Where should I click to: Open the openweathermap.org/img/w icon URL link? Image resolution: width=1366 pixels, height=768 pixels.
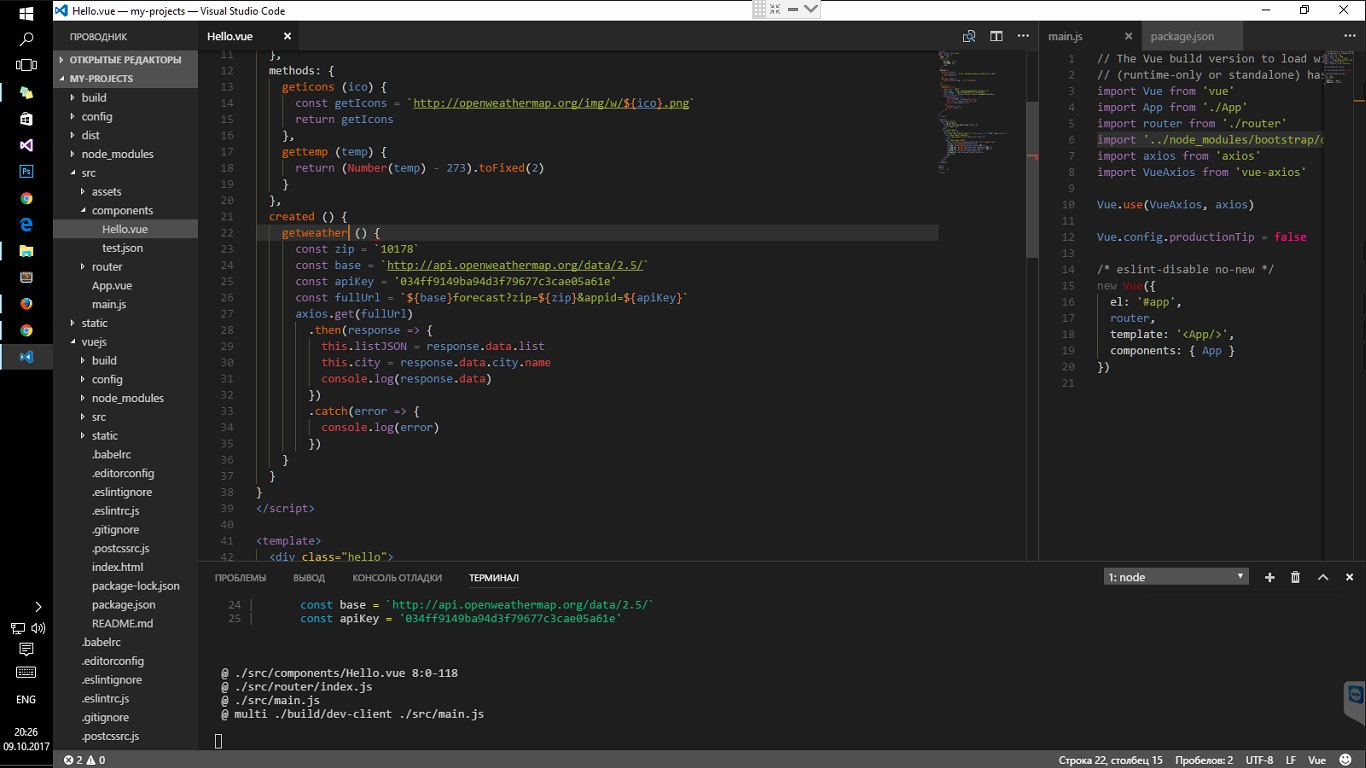pos(550,103)
